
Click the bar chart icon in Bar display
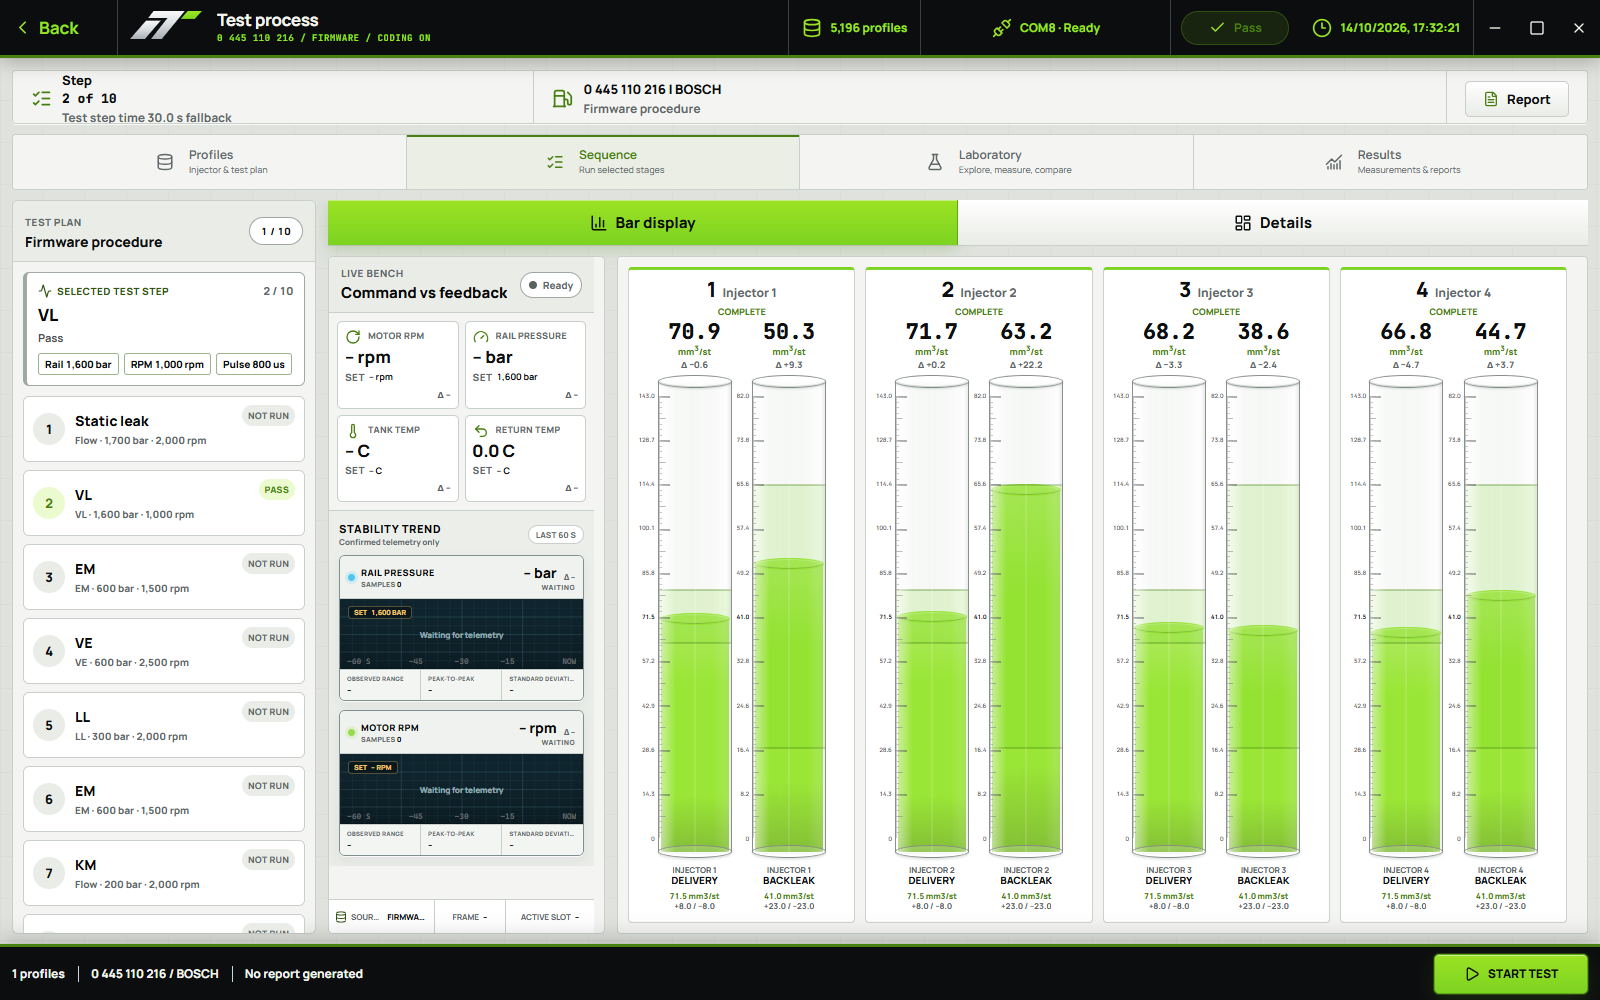[x=598, y=223]
